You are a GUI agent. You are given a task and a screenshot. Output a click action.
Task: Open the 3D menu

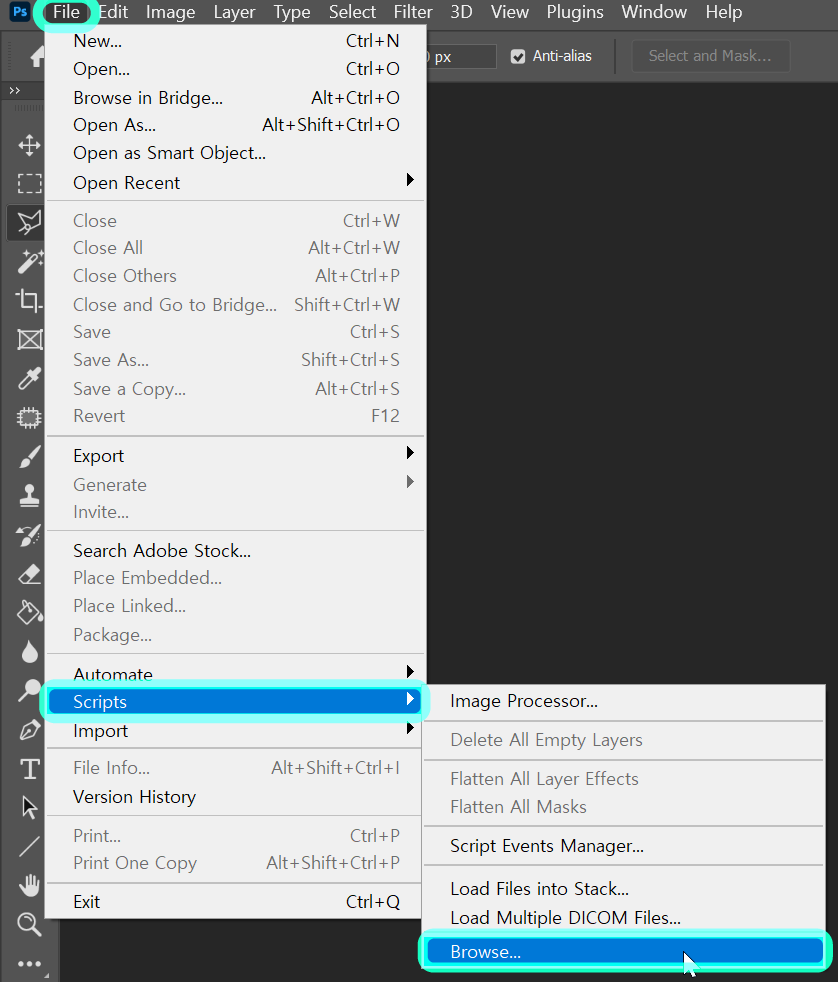tap(462, 12)
